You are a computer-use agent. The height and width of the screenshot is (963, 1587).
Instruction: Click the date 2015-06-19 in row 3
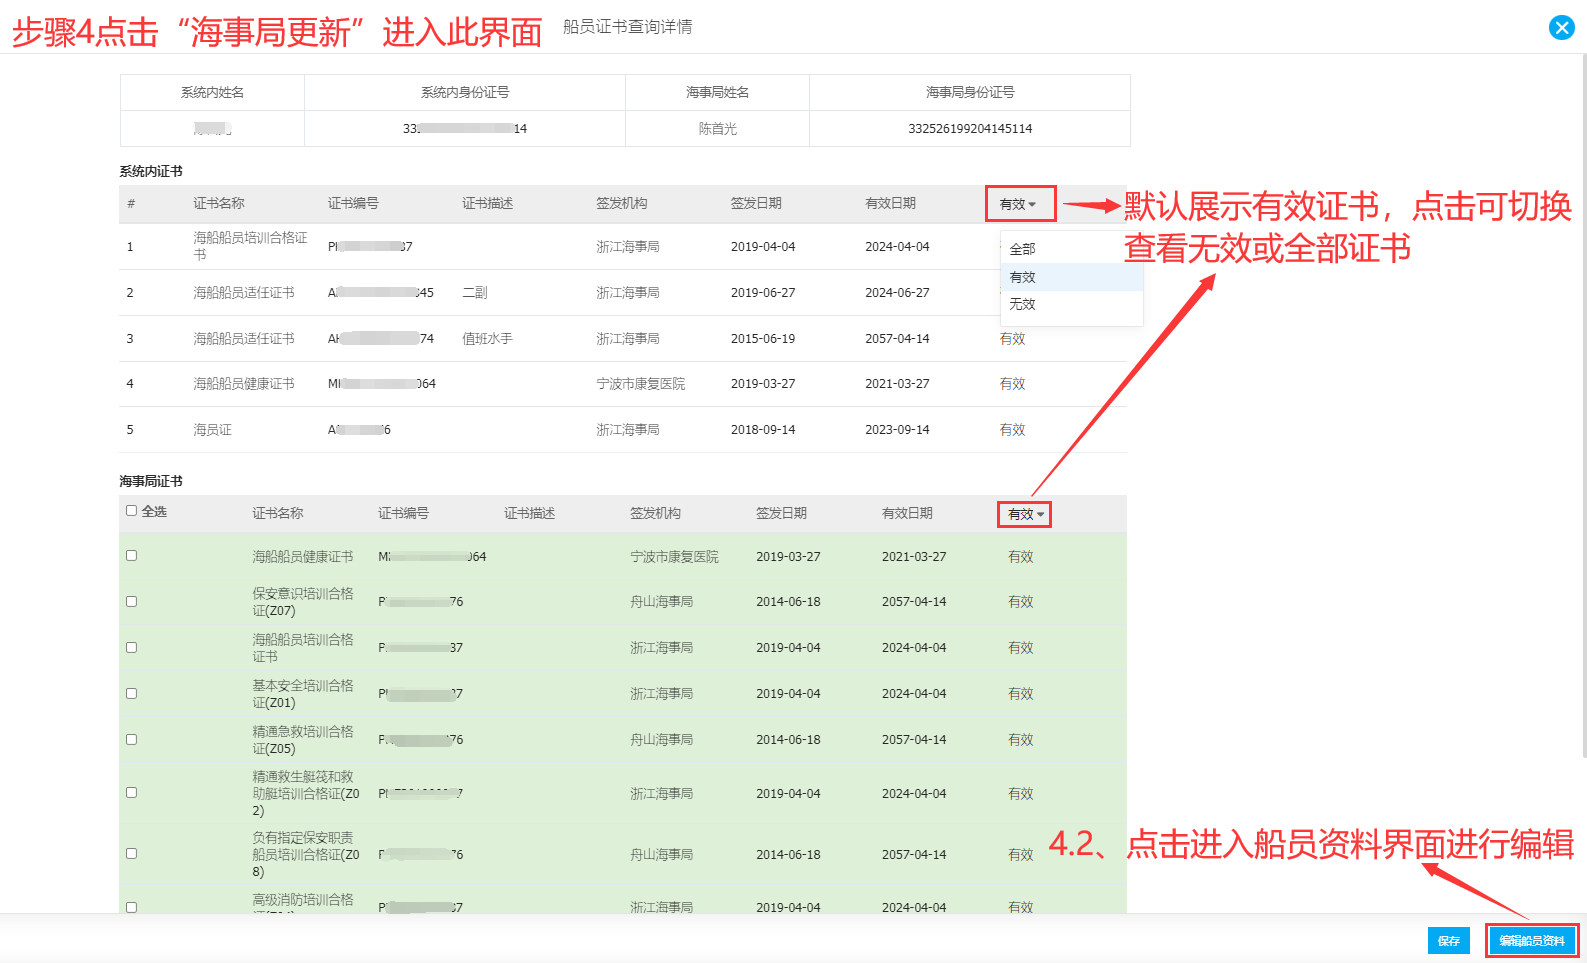point(763,339)
